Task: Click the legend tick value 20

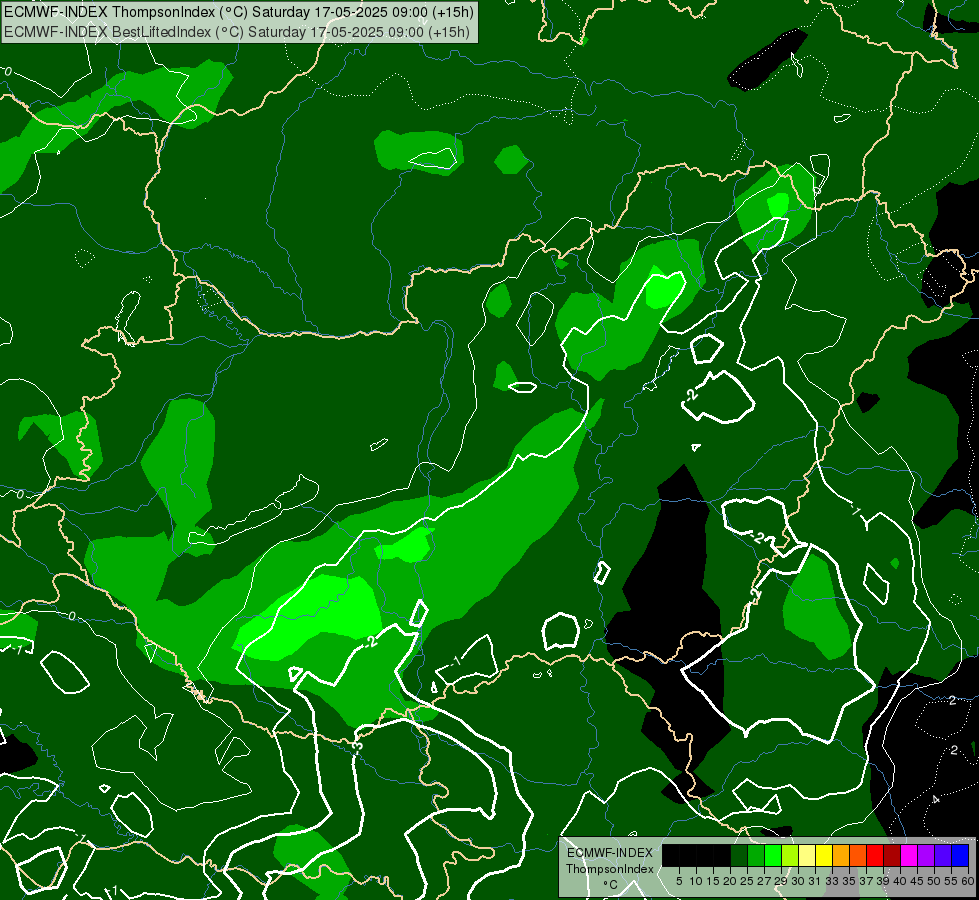Action: pos(730,881)
